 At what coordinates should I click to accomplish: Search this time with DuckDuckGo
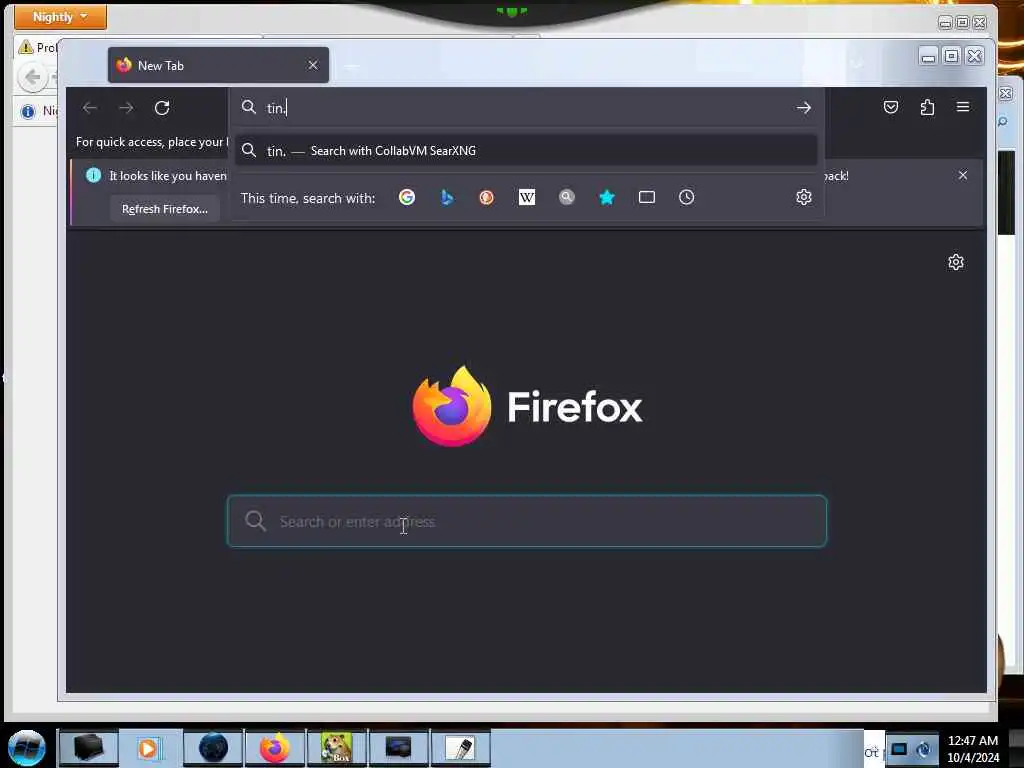coord(487,197)
